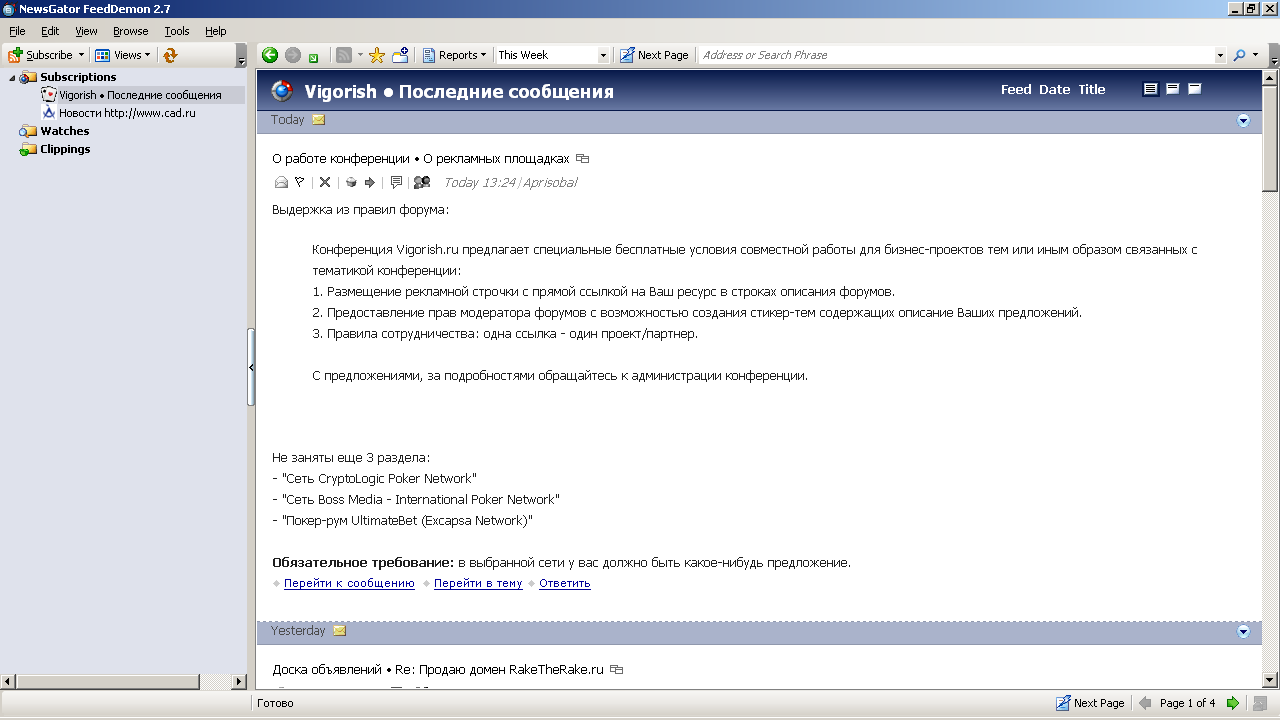Click the Address or Search Phrase field
Viewport: 1280px width, 720px height.
[955, 55]
